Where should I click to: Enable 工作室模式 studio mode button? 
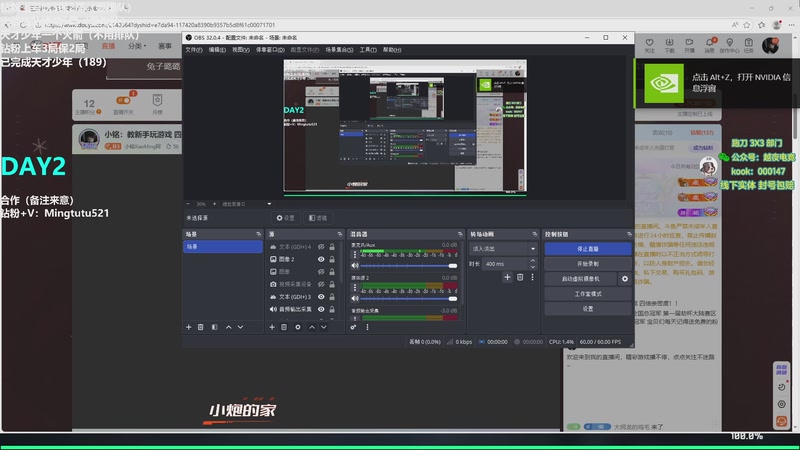click(x=588, y=294)
